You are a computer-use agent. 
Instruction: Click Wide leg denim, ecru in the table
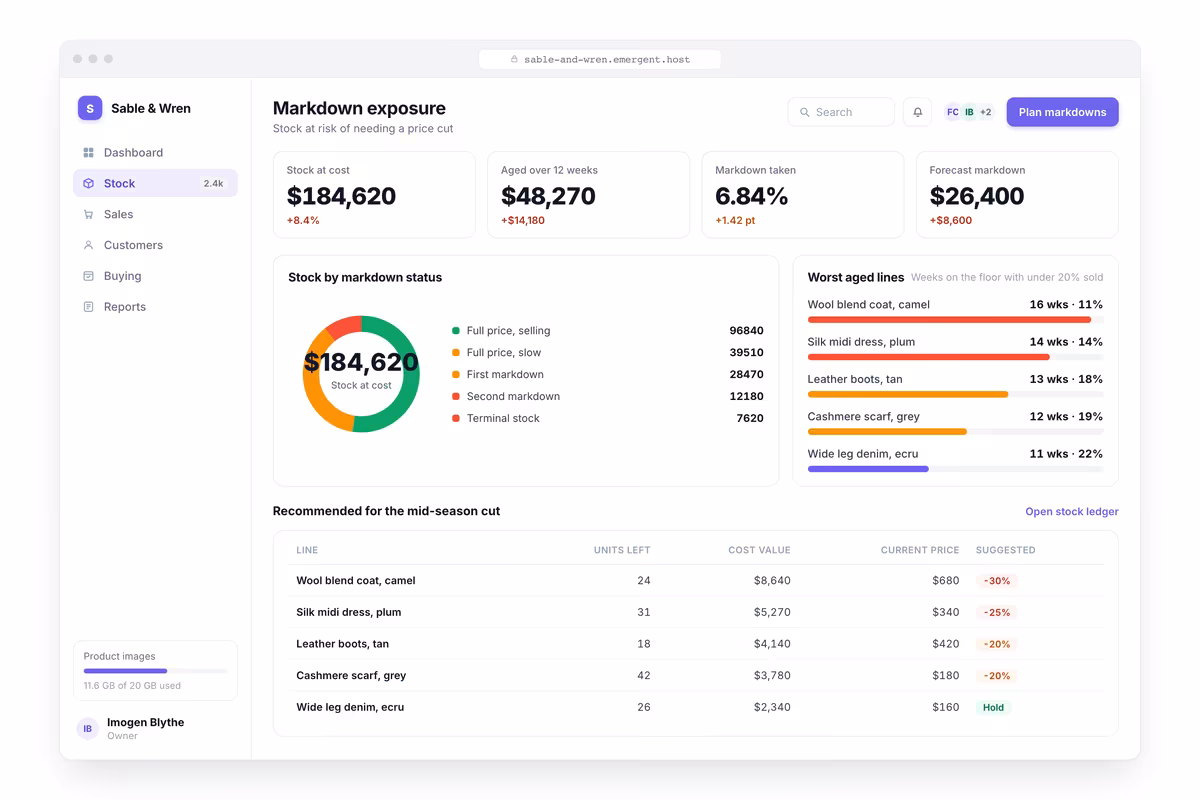[x=350, y=707]
